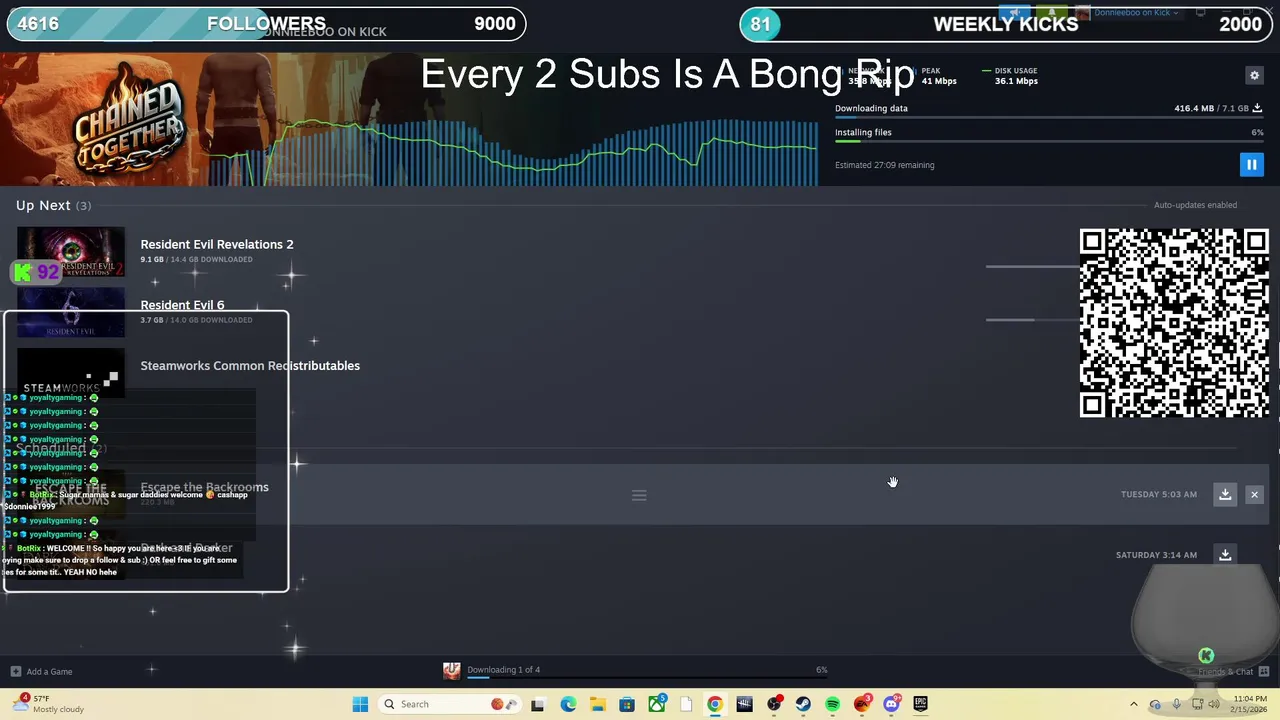
Task: Open Discord from the taskbar
Action: click(891, 704)
